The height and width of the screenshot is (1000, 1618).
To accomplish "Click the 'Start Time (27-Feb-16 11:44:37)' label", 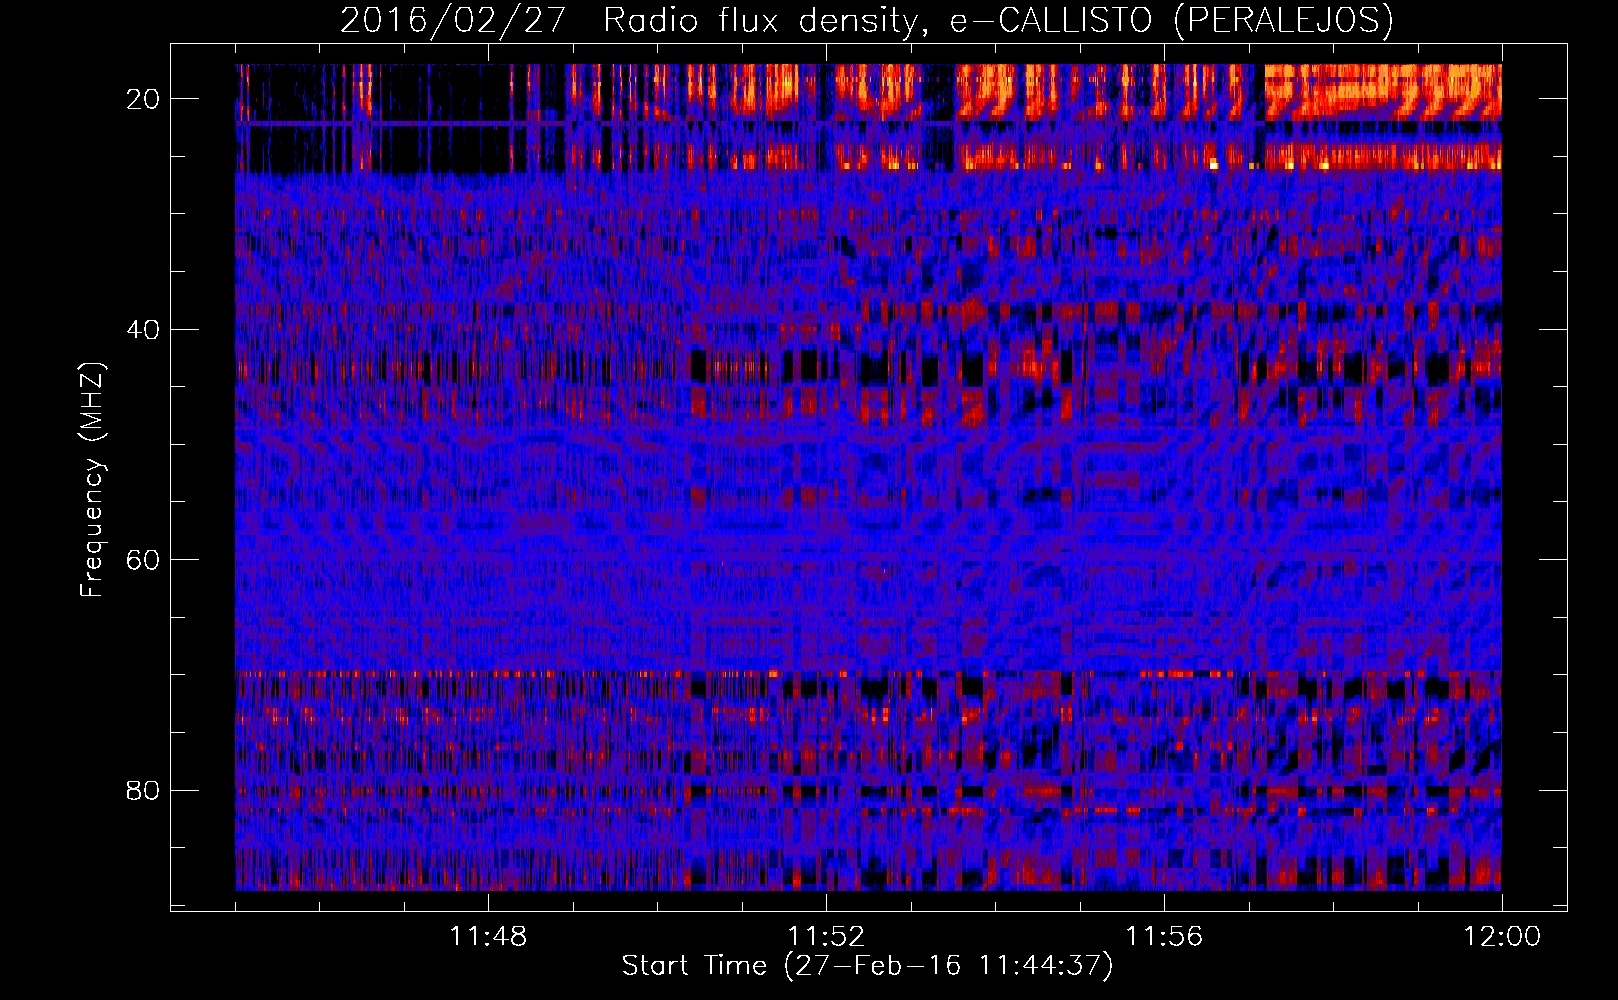I will coord(867,966).
